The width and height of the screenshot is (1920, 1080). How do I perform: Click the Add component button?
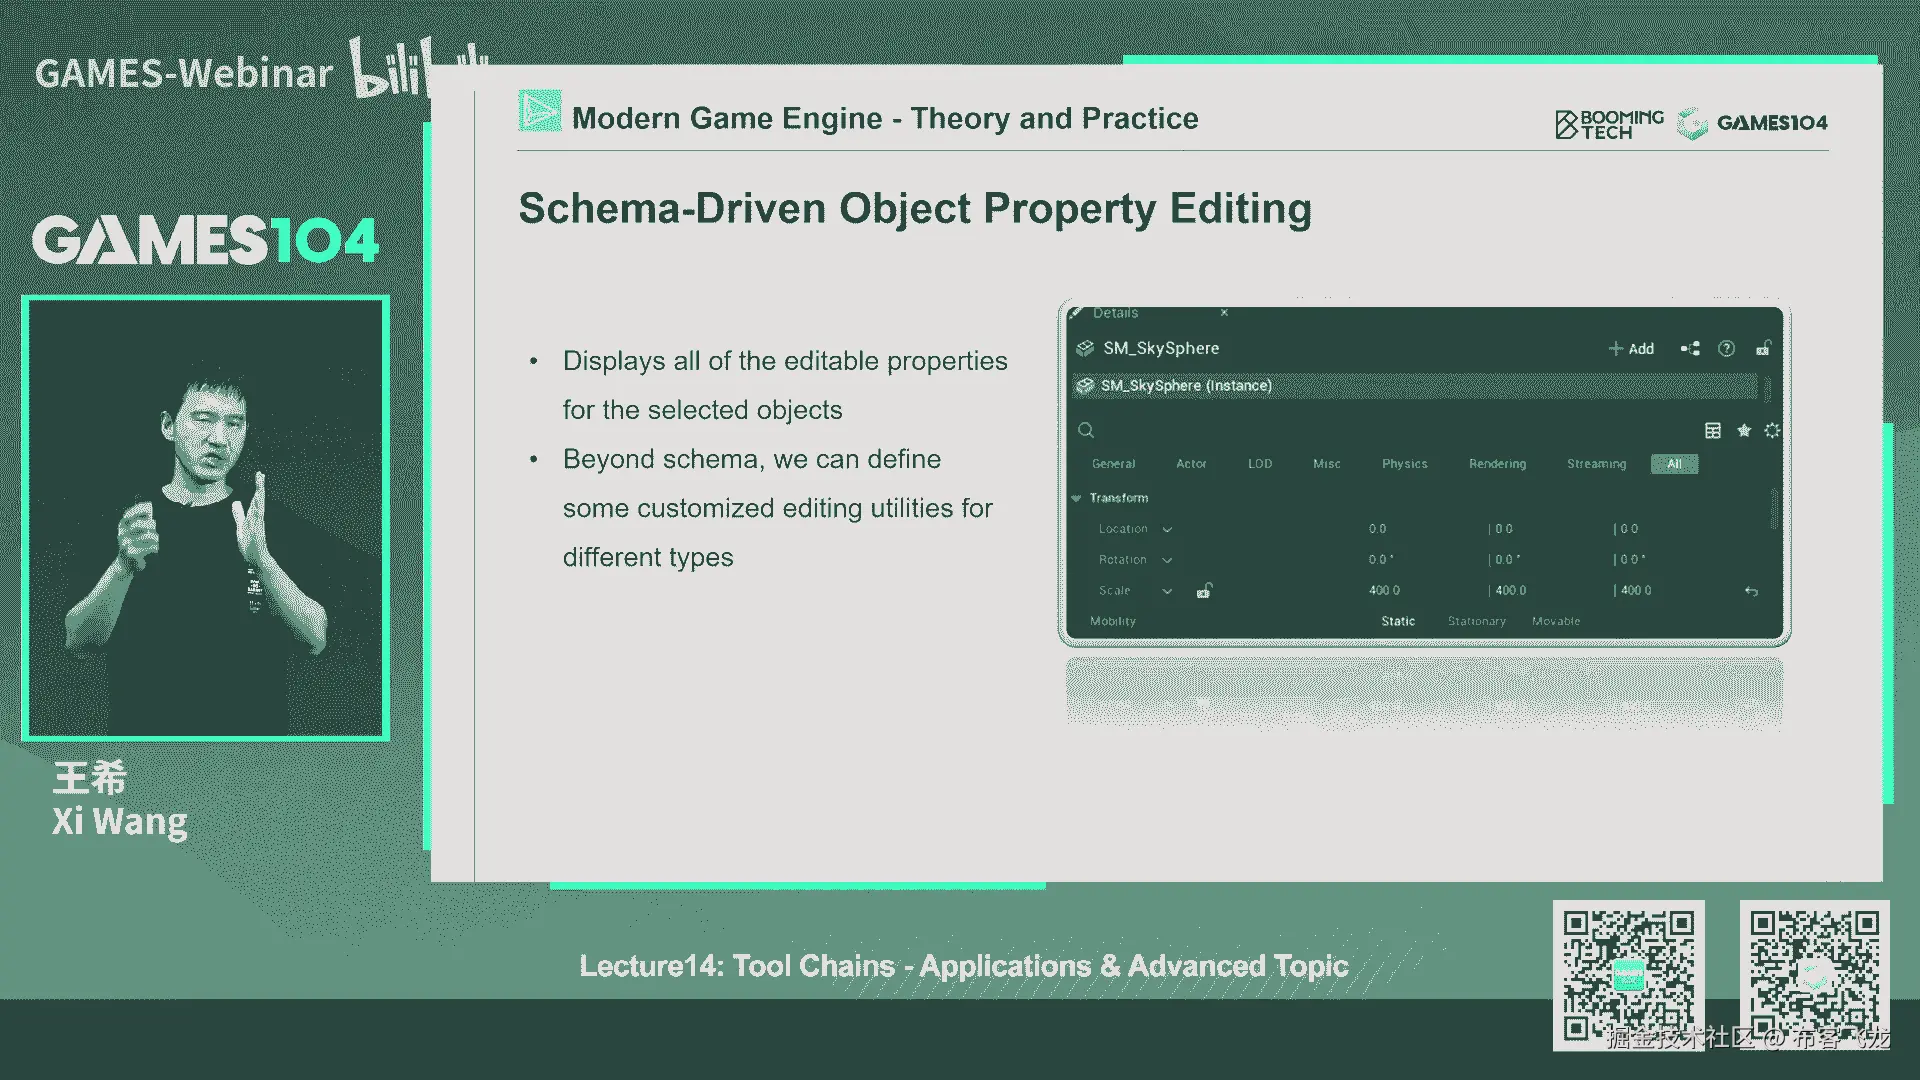(x=1631, y=349)
